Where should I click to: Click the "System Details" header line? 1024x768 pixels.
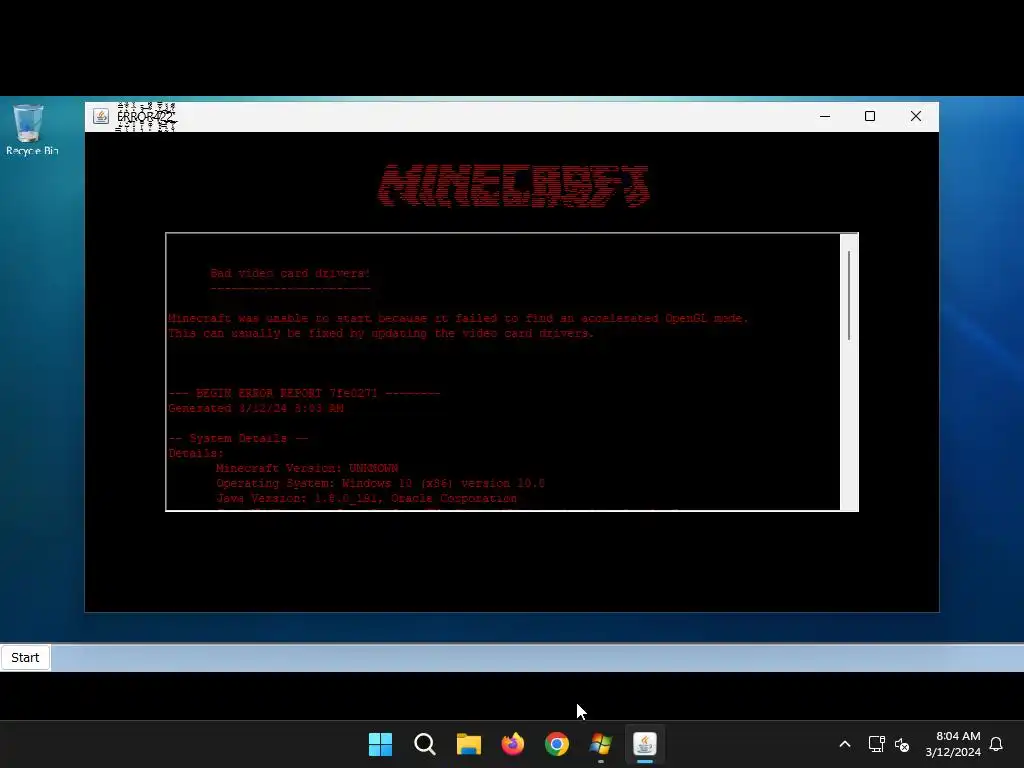pos(238,438)
